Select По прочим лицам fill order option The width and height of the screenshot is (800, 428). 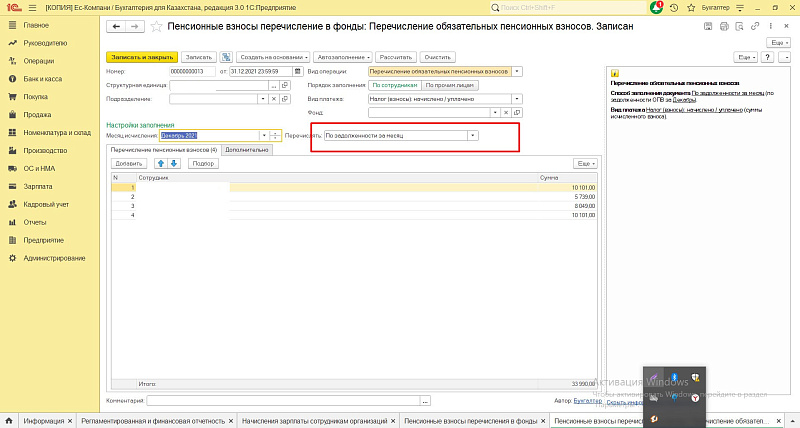tap(449, 86)
